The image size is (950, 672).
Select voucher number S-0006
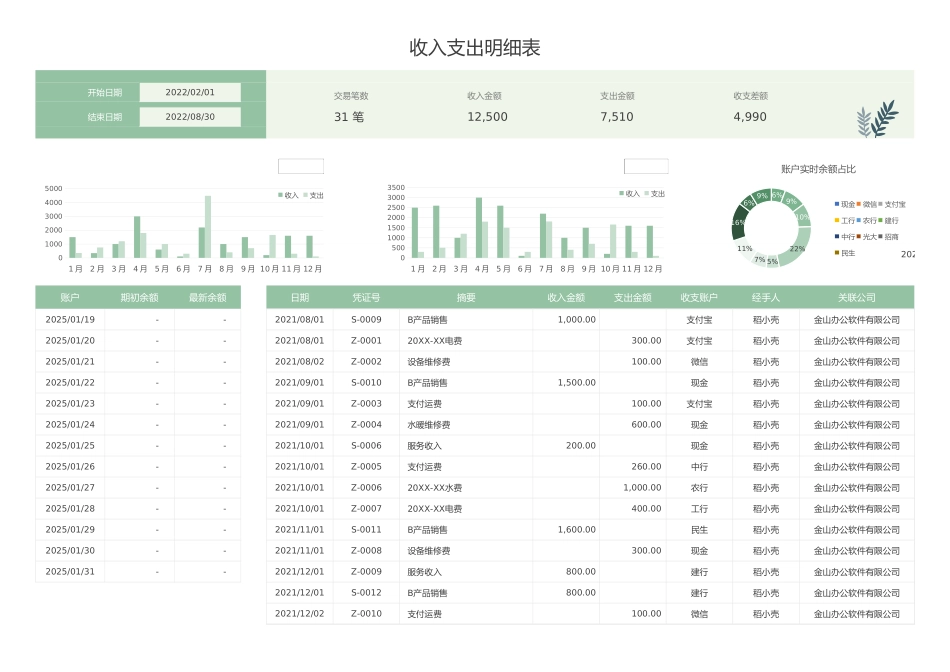click(367, 445)
